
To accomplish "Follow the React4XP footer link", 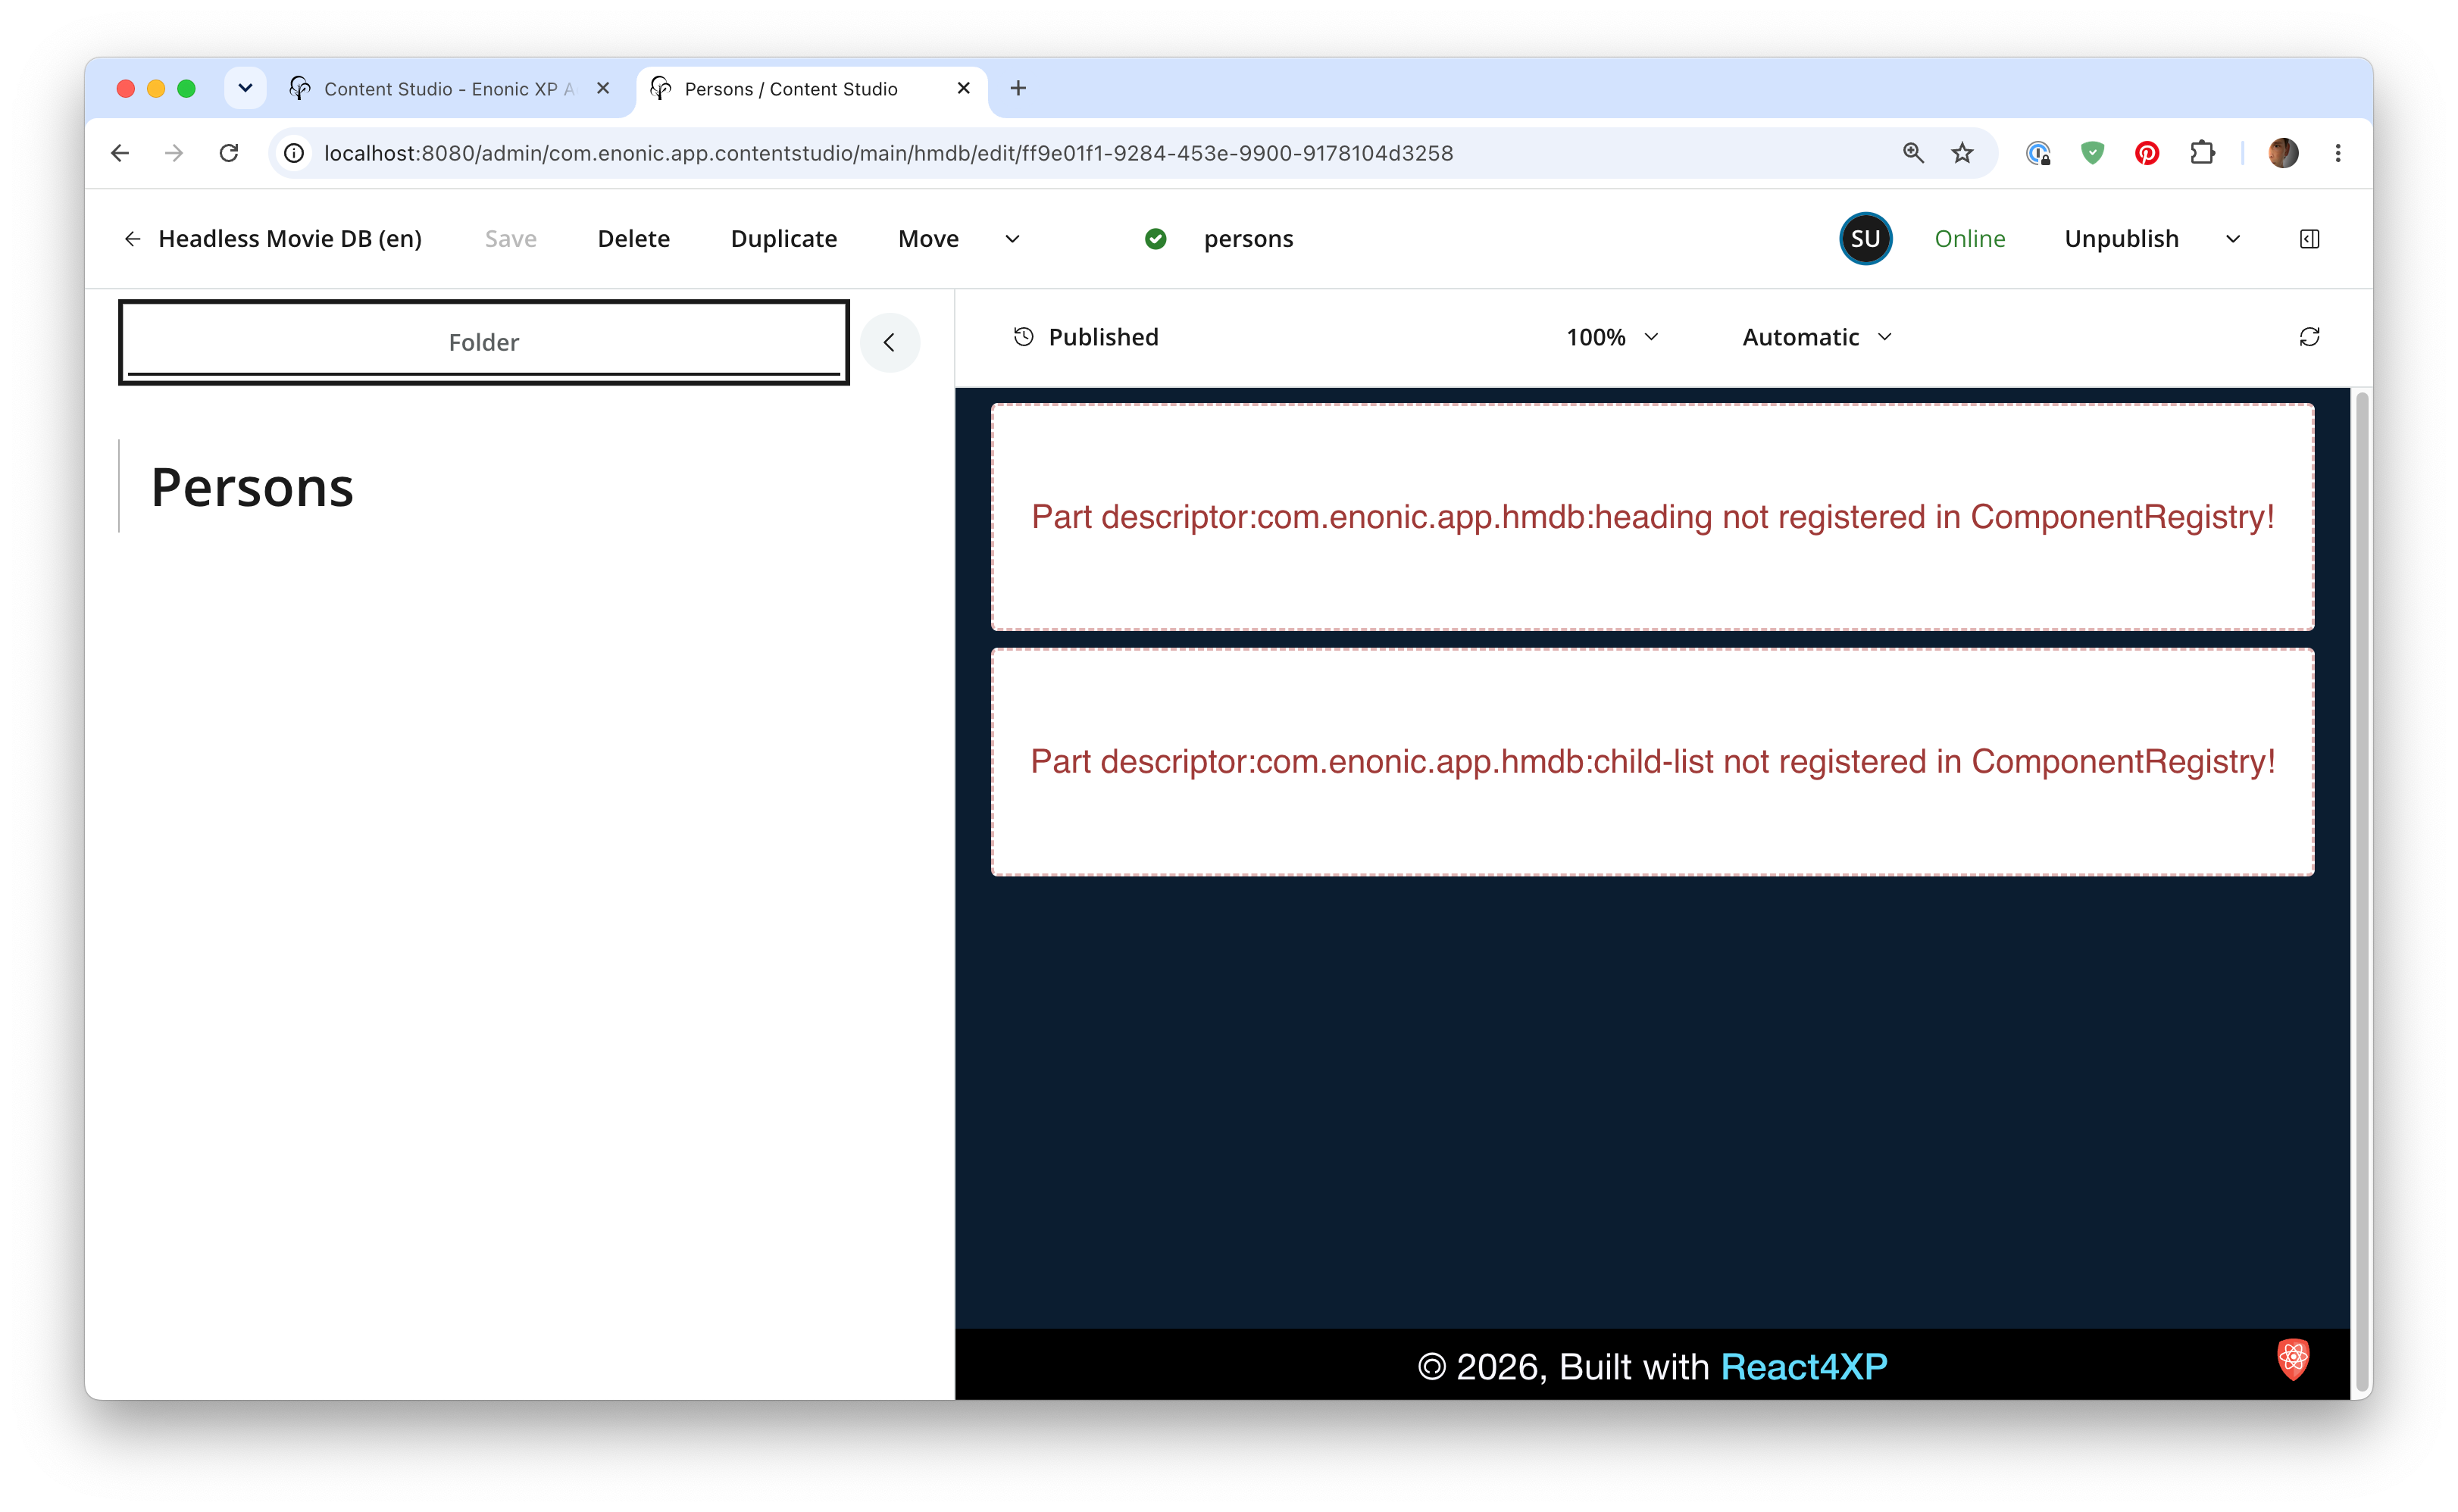I will click(x=1803, y=1366).
